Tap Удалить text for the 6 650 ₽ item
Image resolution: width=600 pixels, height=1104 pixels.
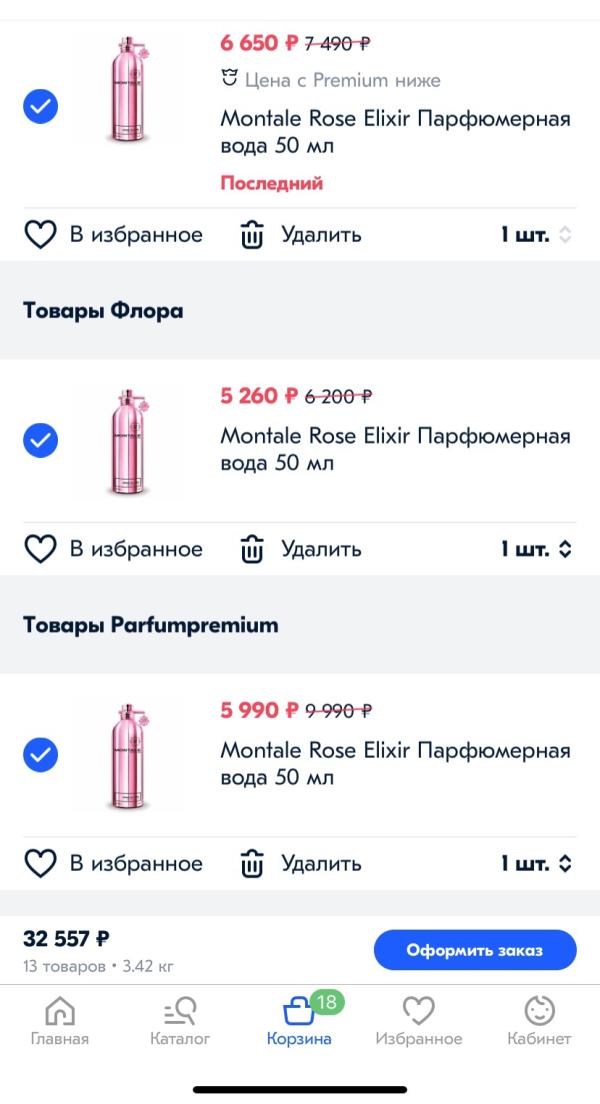pos(321,235)
